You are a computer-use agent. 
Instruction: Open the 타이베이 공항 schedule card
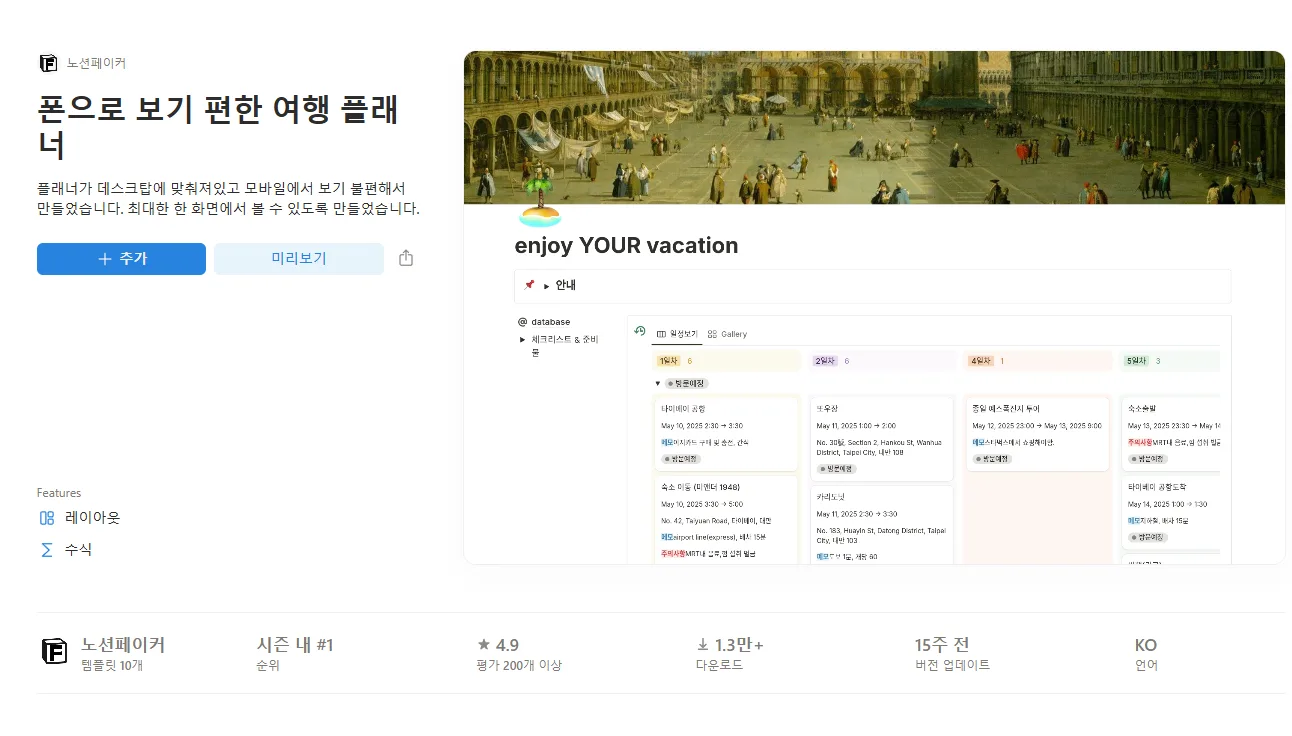[725, 432]
